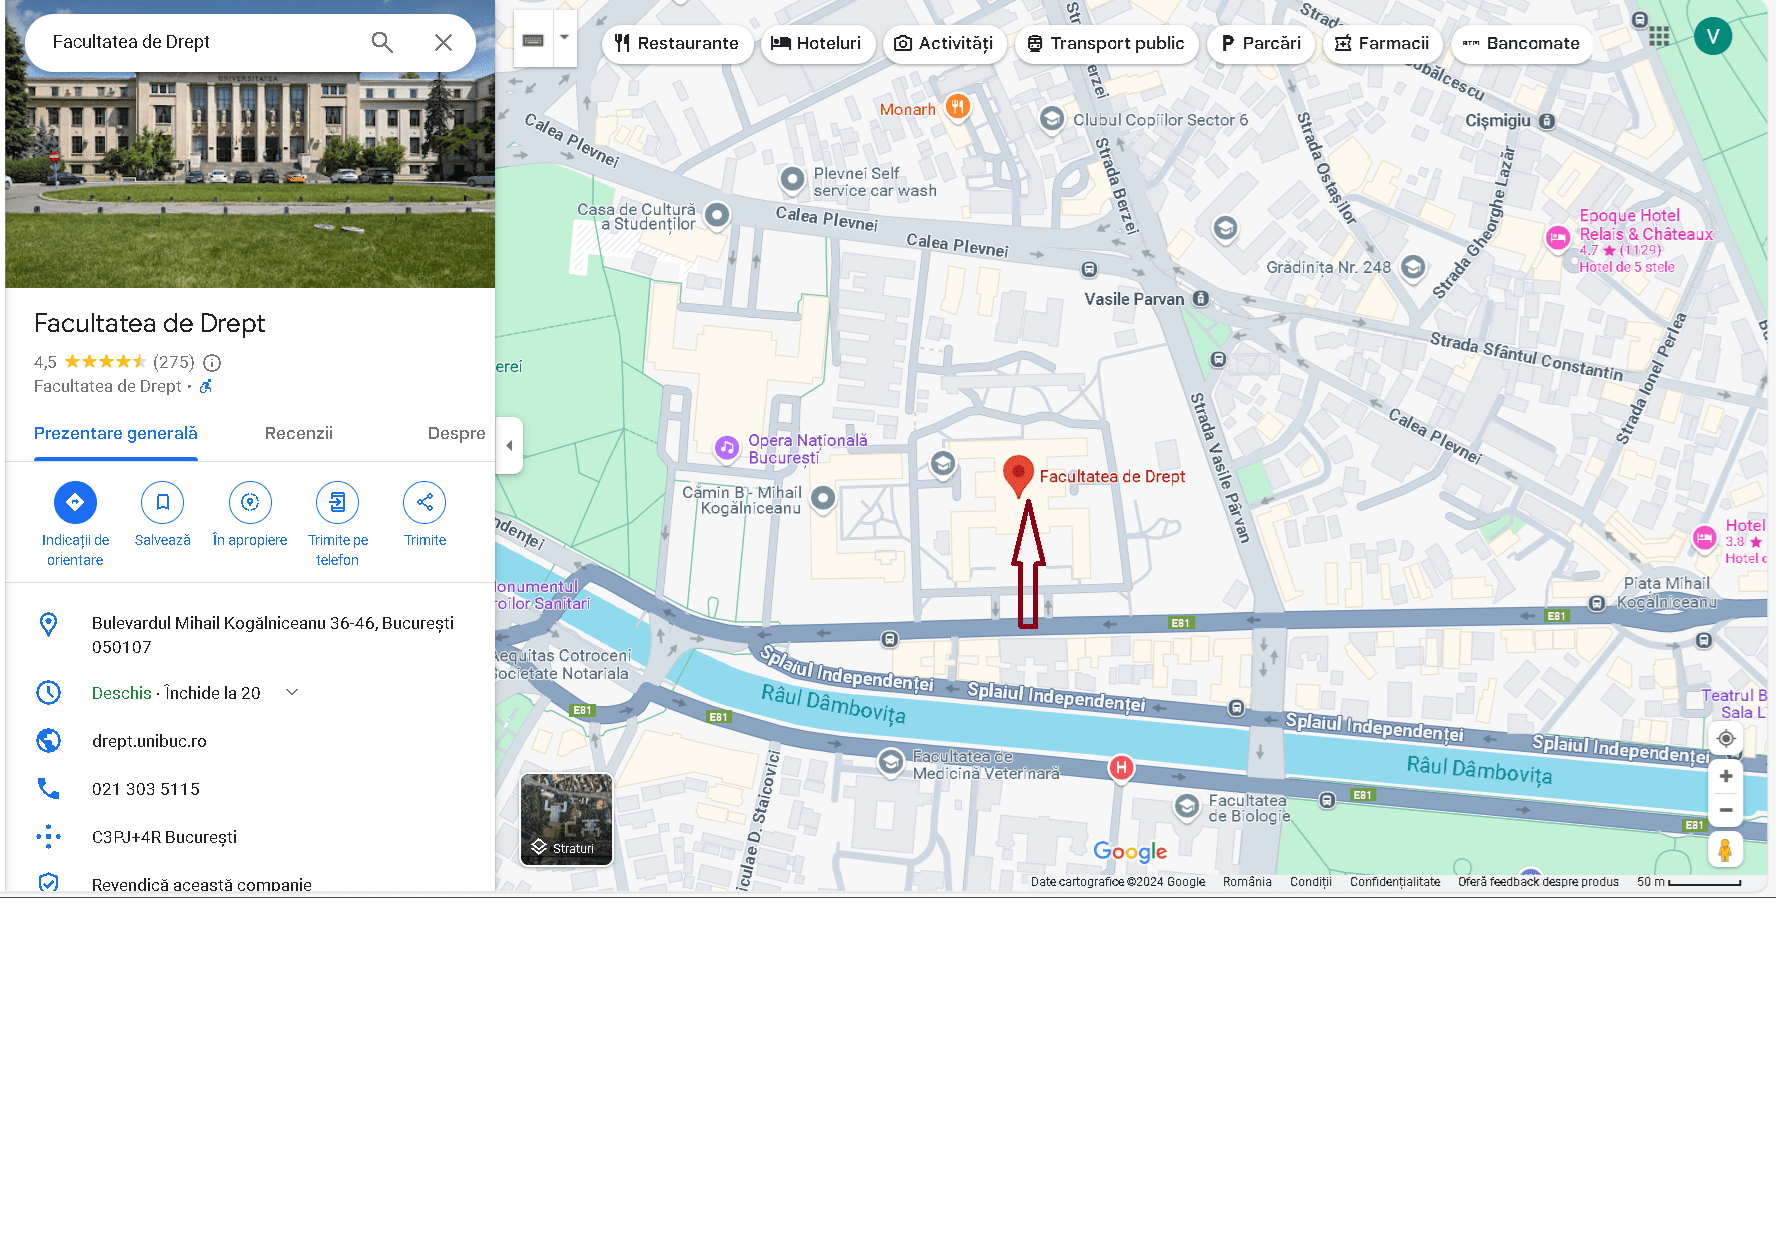Open the keyboard input tools dropdown arrow

point(565,38)
